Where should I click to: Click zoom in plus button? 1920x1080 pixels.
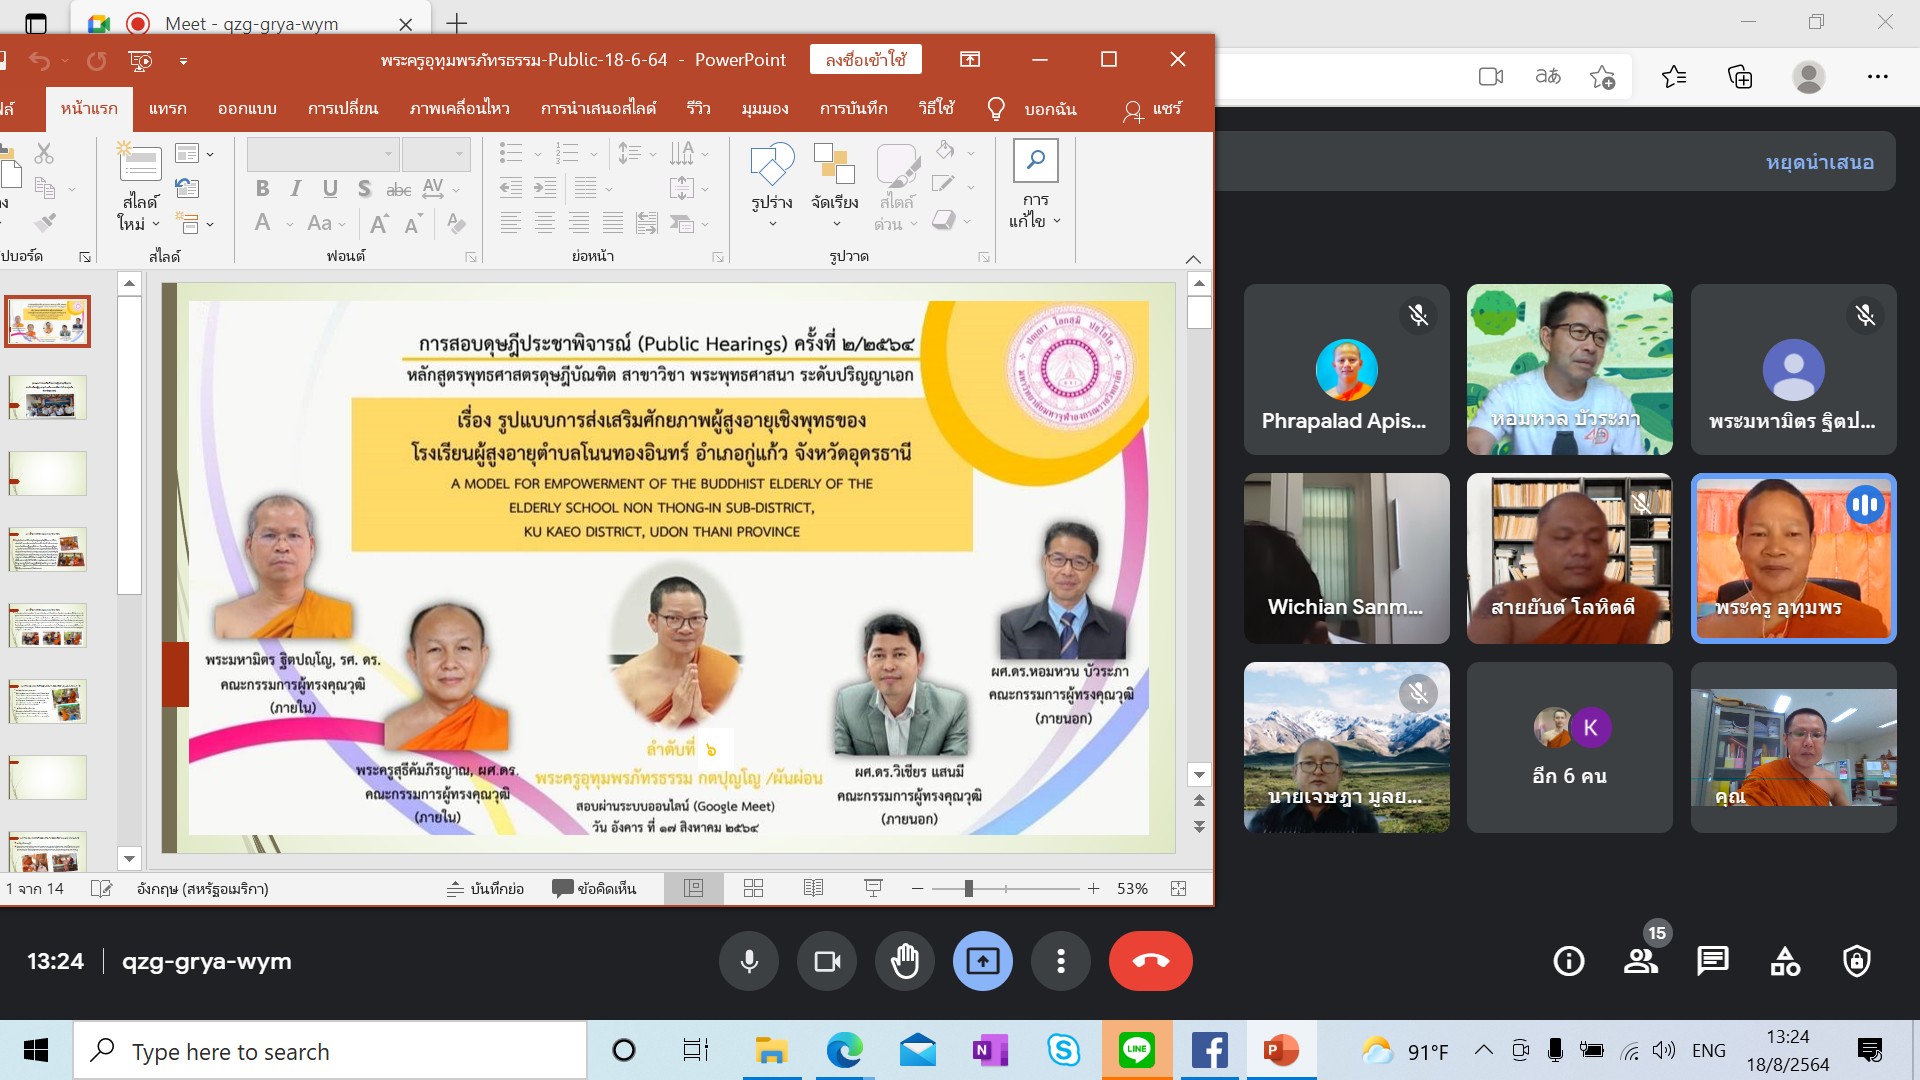[x=1094, y=888]
